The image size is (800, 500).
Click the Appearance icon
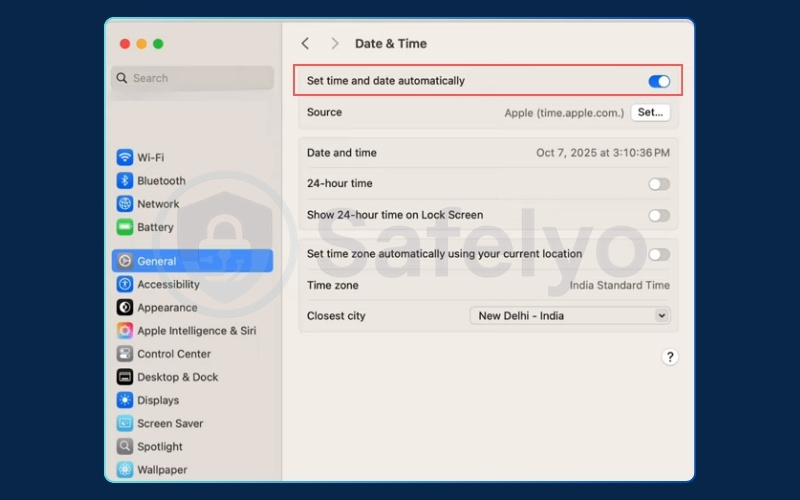(x=124, y=307)
